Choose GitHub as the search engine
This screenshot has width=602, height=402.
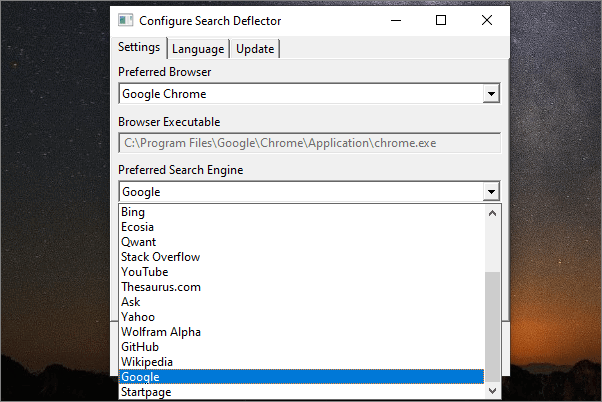pyautogui.click(x=301, y=347)
